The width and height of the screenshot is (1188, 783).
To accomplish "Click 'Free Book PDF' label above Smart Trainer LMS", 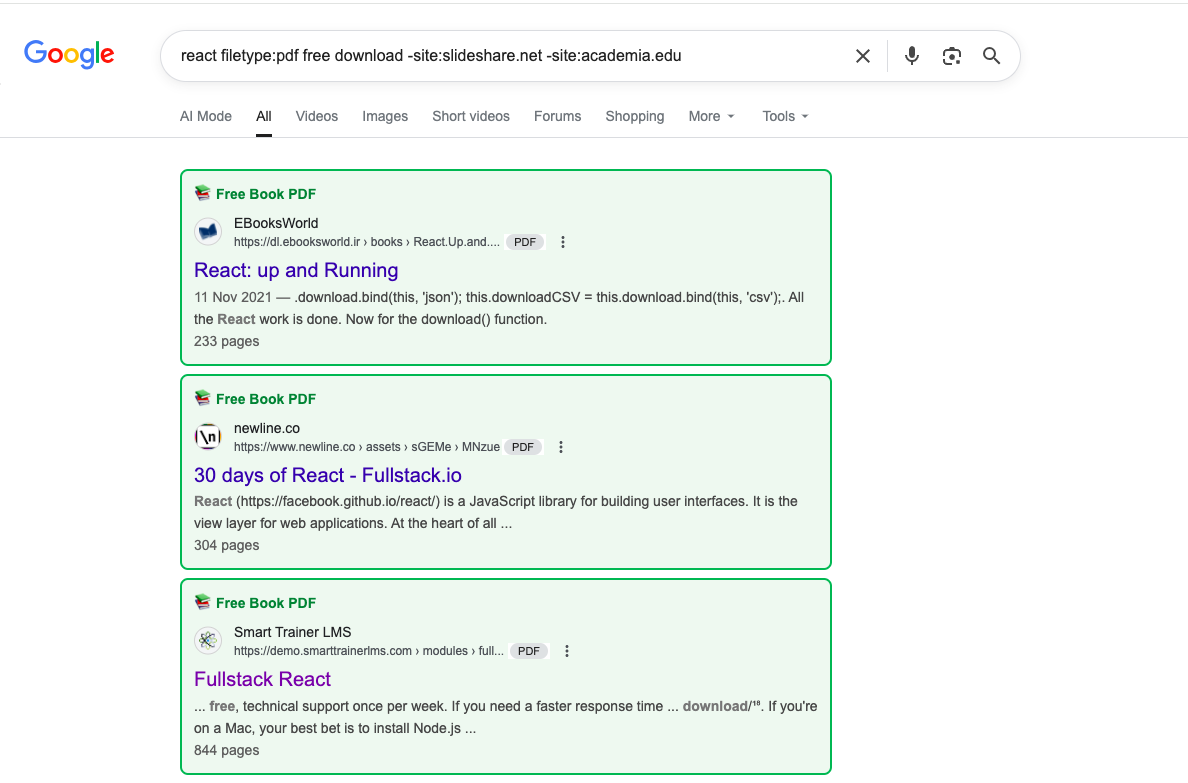I will click(266, 603).
